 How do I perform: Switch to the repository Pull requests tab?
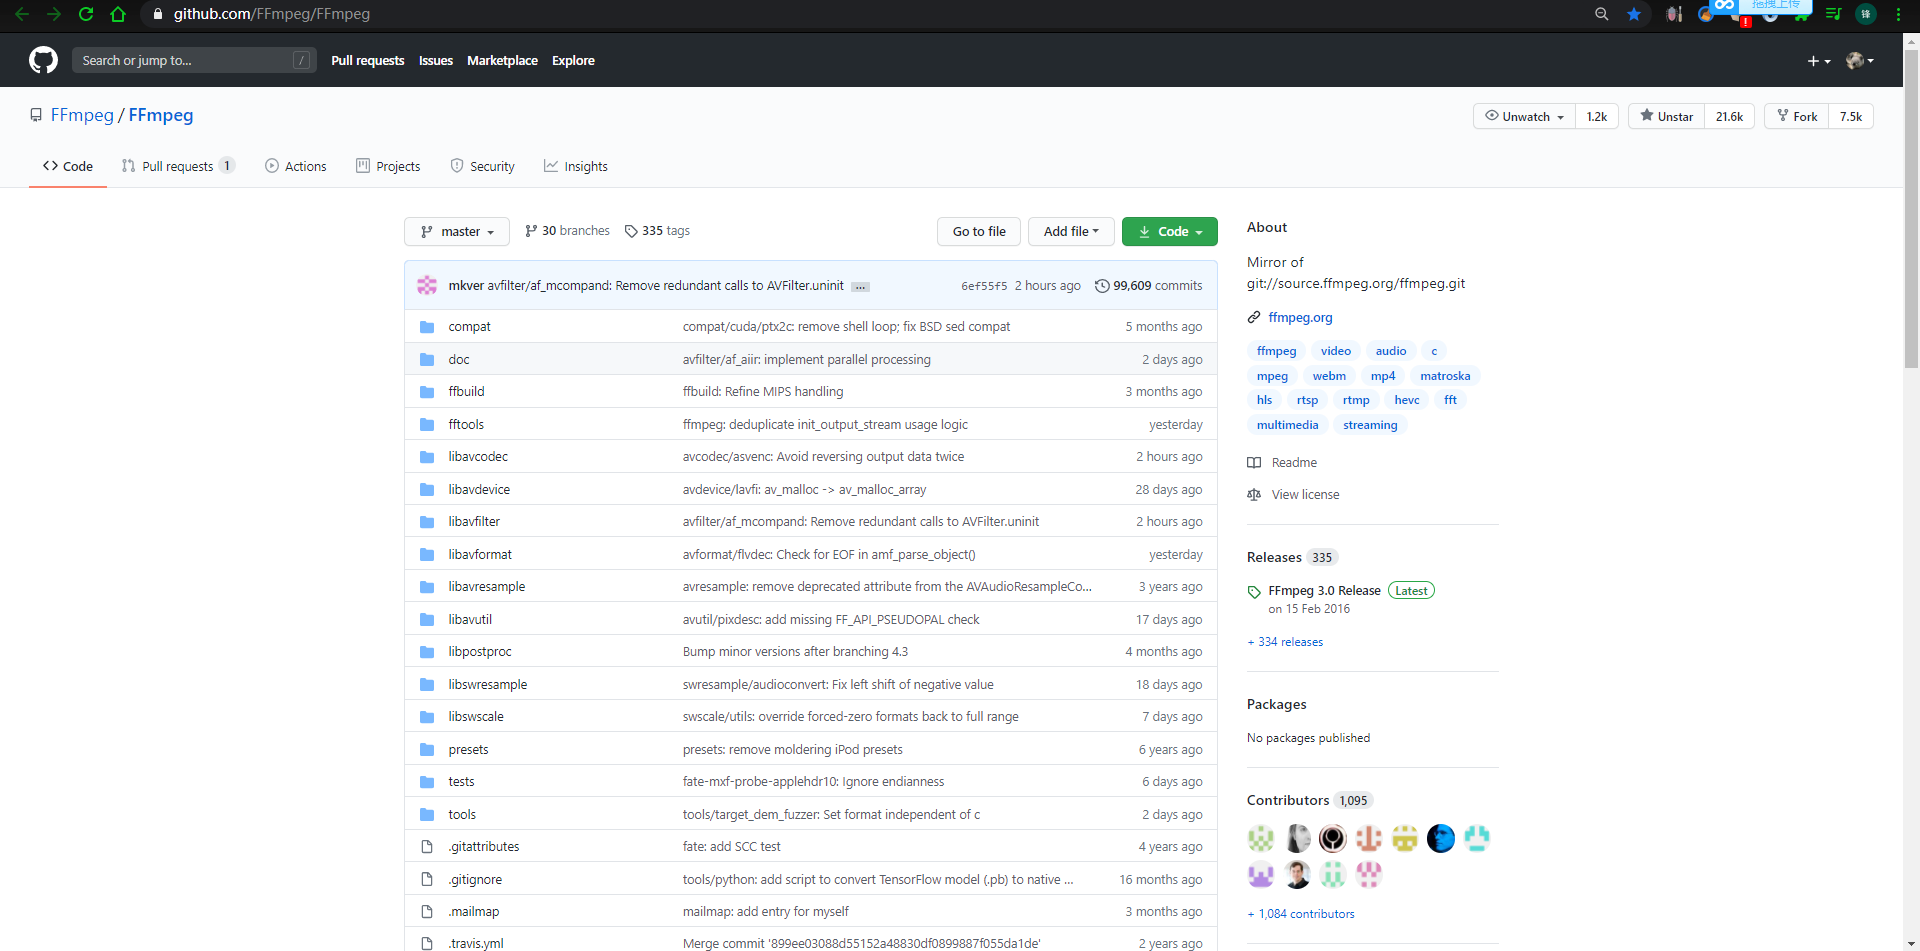point(178,167)
